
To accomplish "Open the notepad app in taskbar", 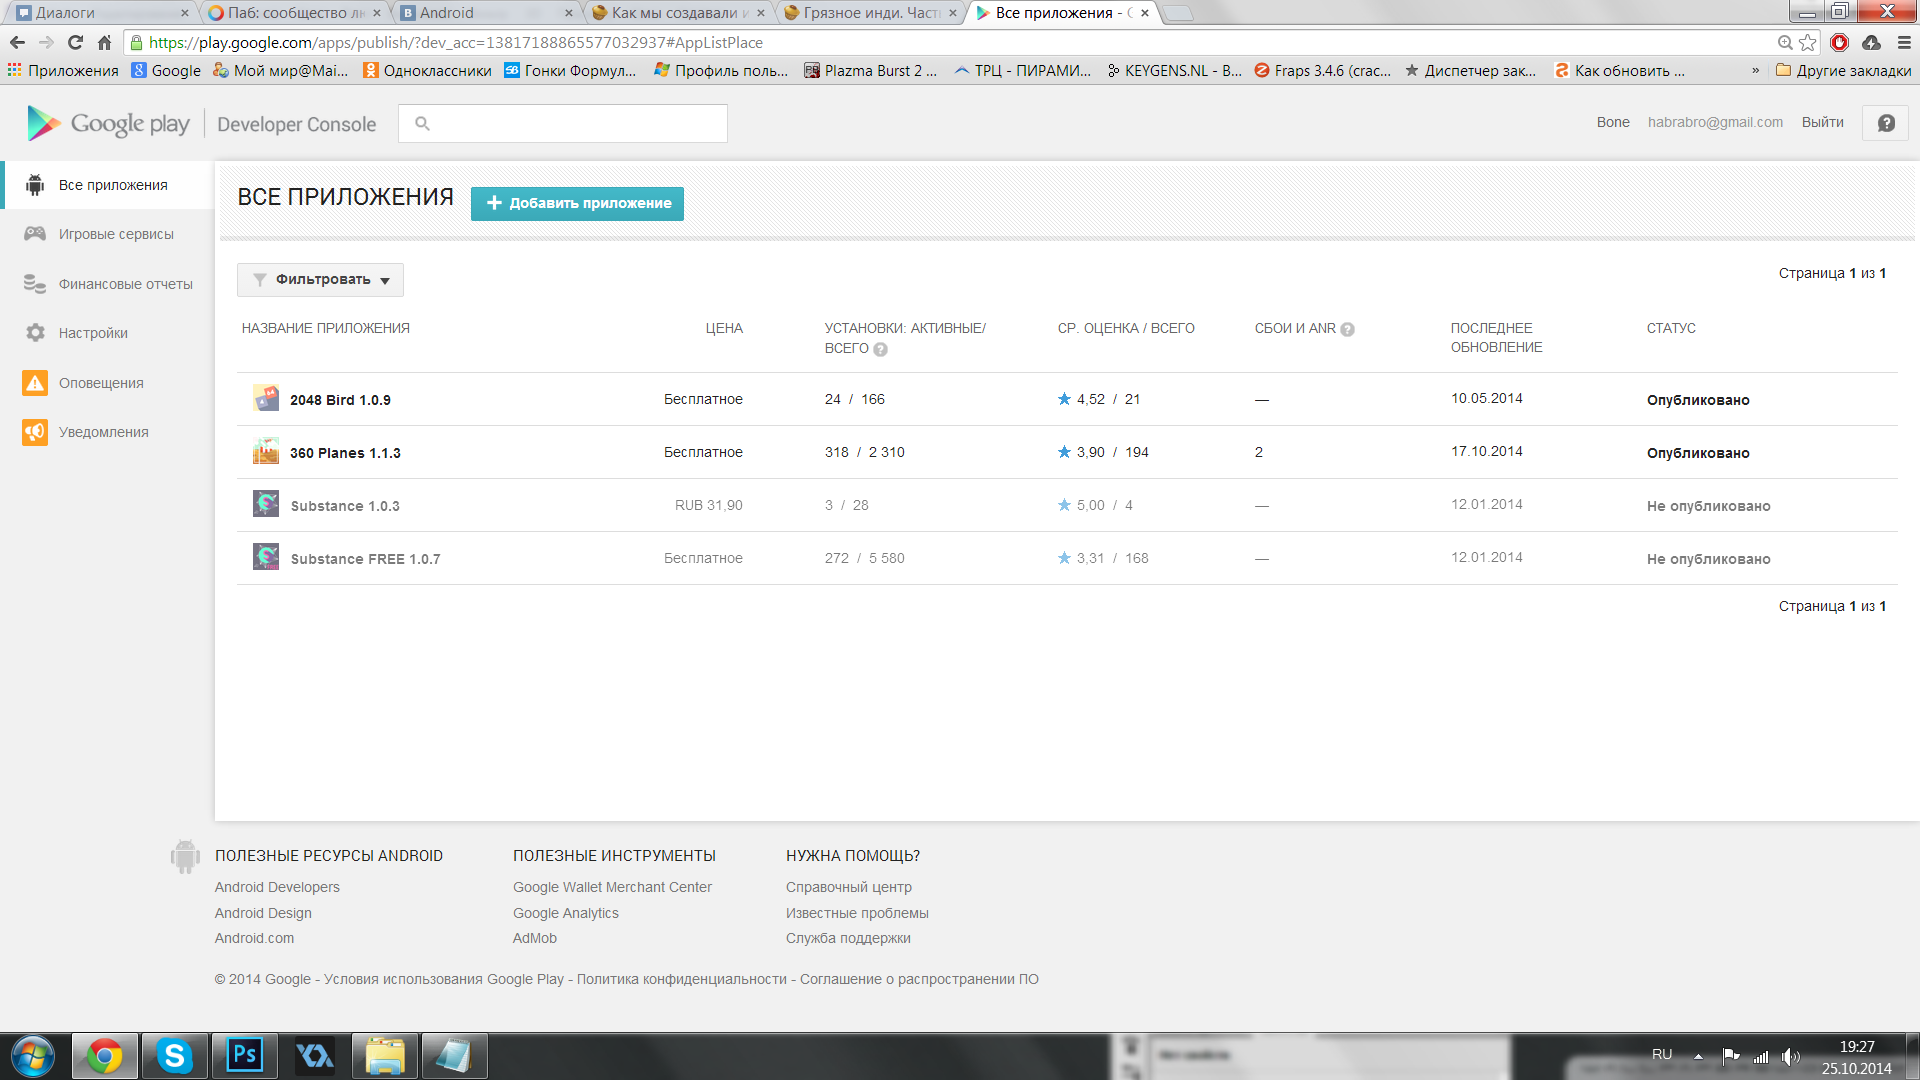I will (x=455, y=1056).
